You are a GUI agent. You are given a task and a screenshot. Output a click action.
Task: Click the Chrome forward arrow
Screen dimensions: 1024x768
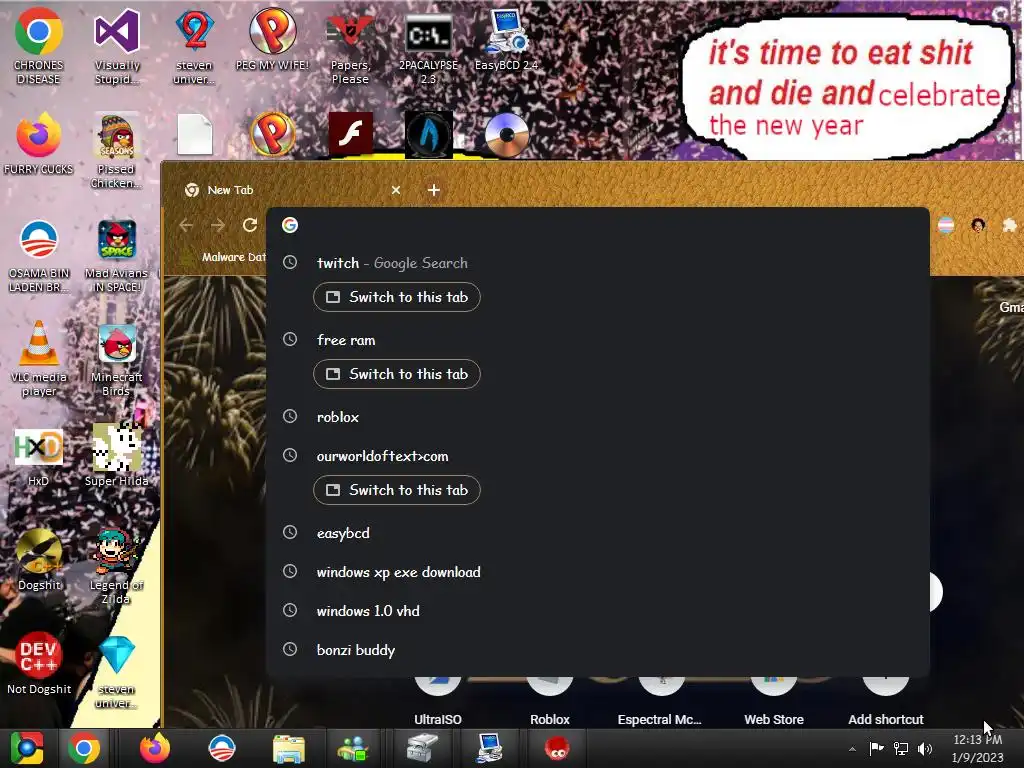(217, 225)
